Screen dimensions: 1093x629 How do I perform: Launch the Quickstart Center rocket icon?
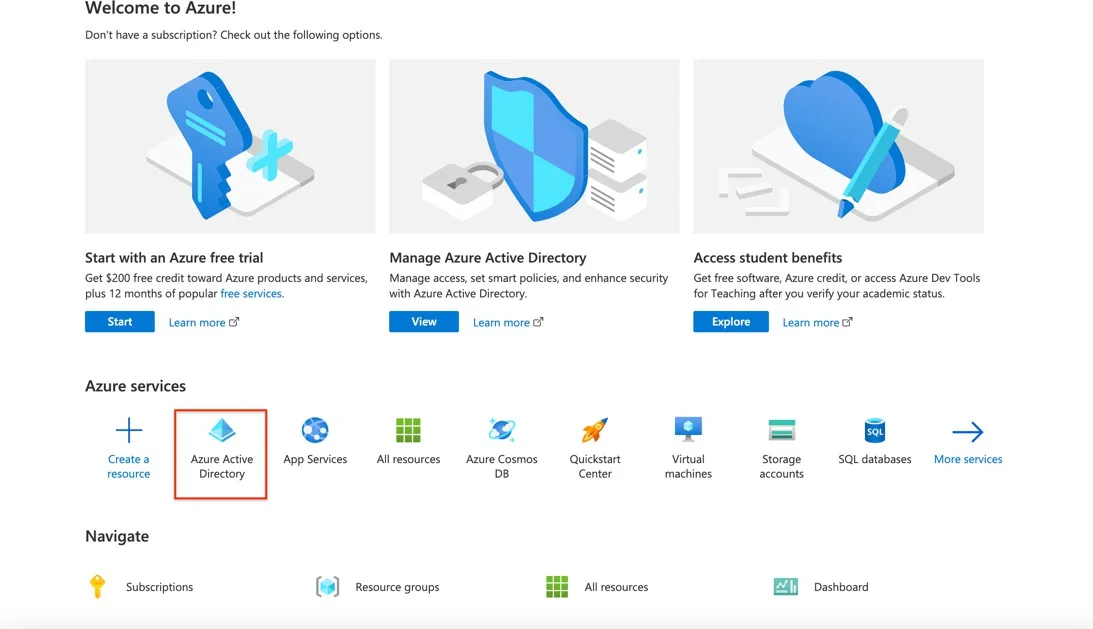pyautogui.click(x=595, y=430)
